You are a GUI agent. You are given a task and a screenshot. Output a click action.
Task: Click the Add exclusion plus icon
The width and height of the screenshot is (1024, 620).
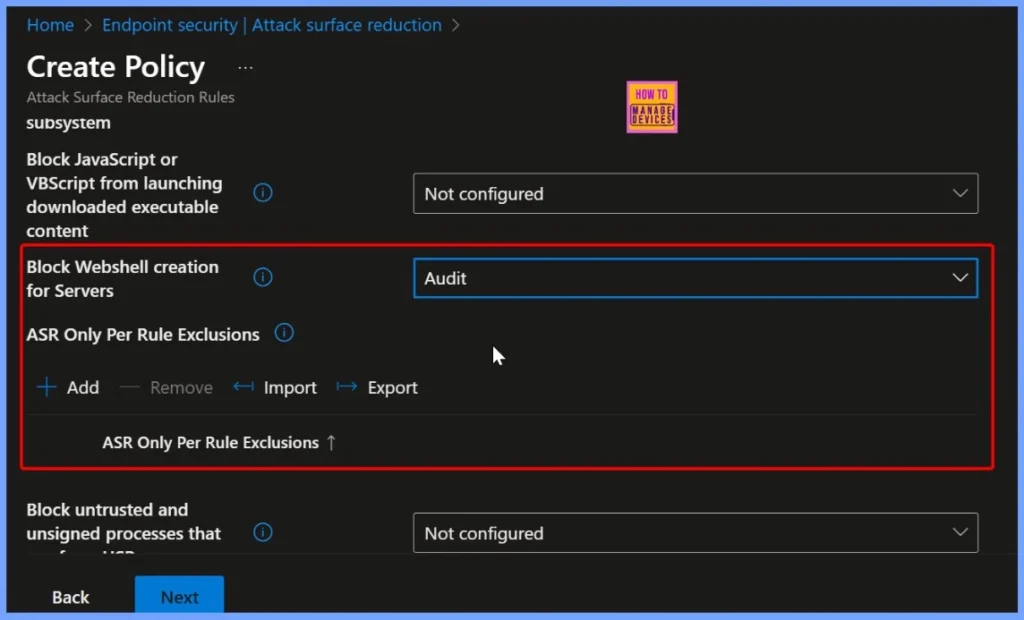[x=47, y=388]
